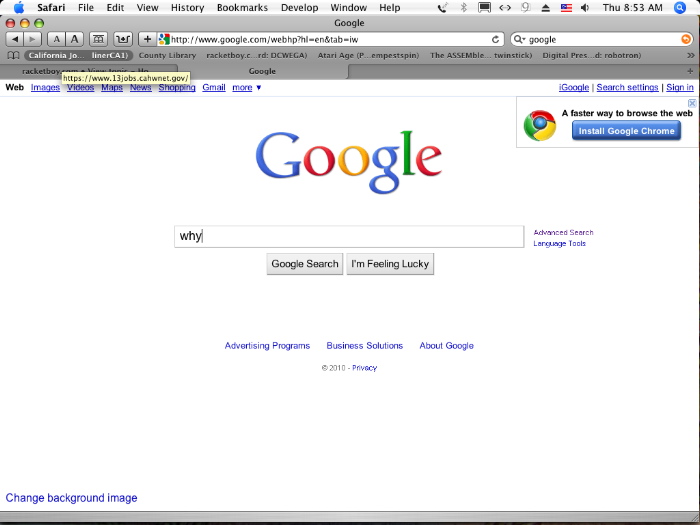
Task: Open Spotlight search in menu bar
Action: (x=680, y=8)
